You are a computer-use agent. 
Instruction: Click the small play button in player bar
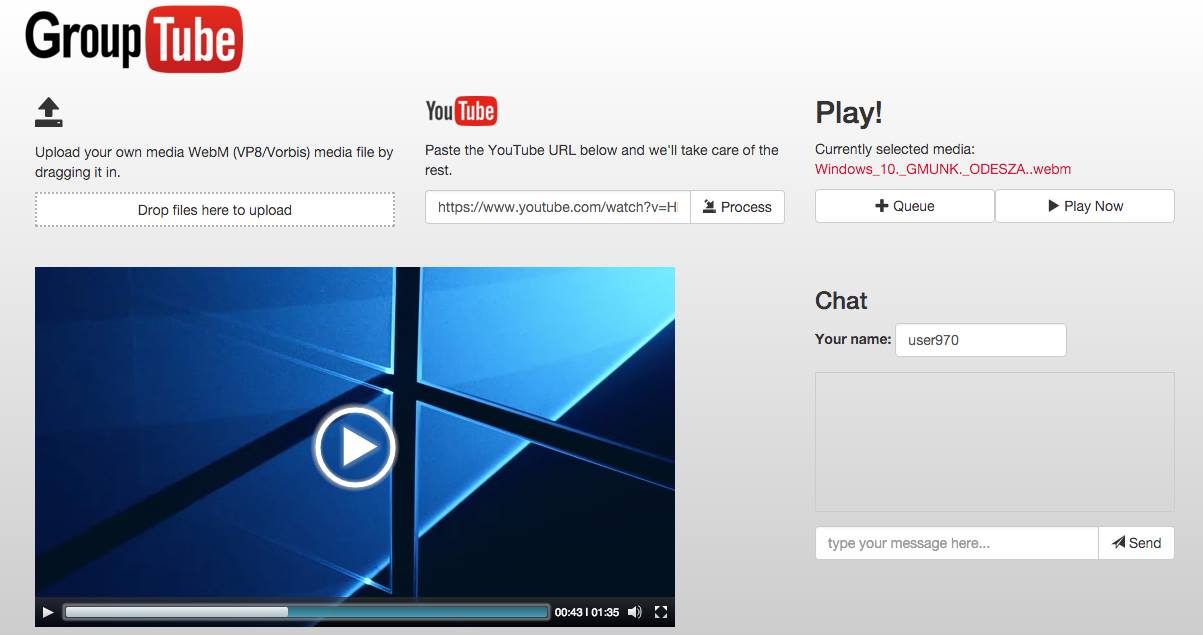coord(47,612)
